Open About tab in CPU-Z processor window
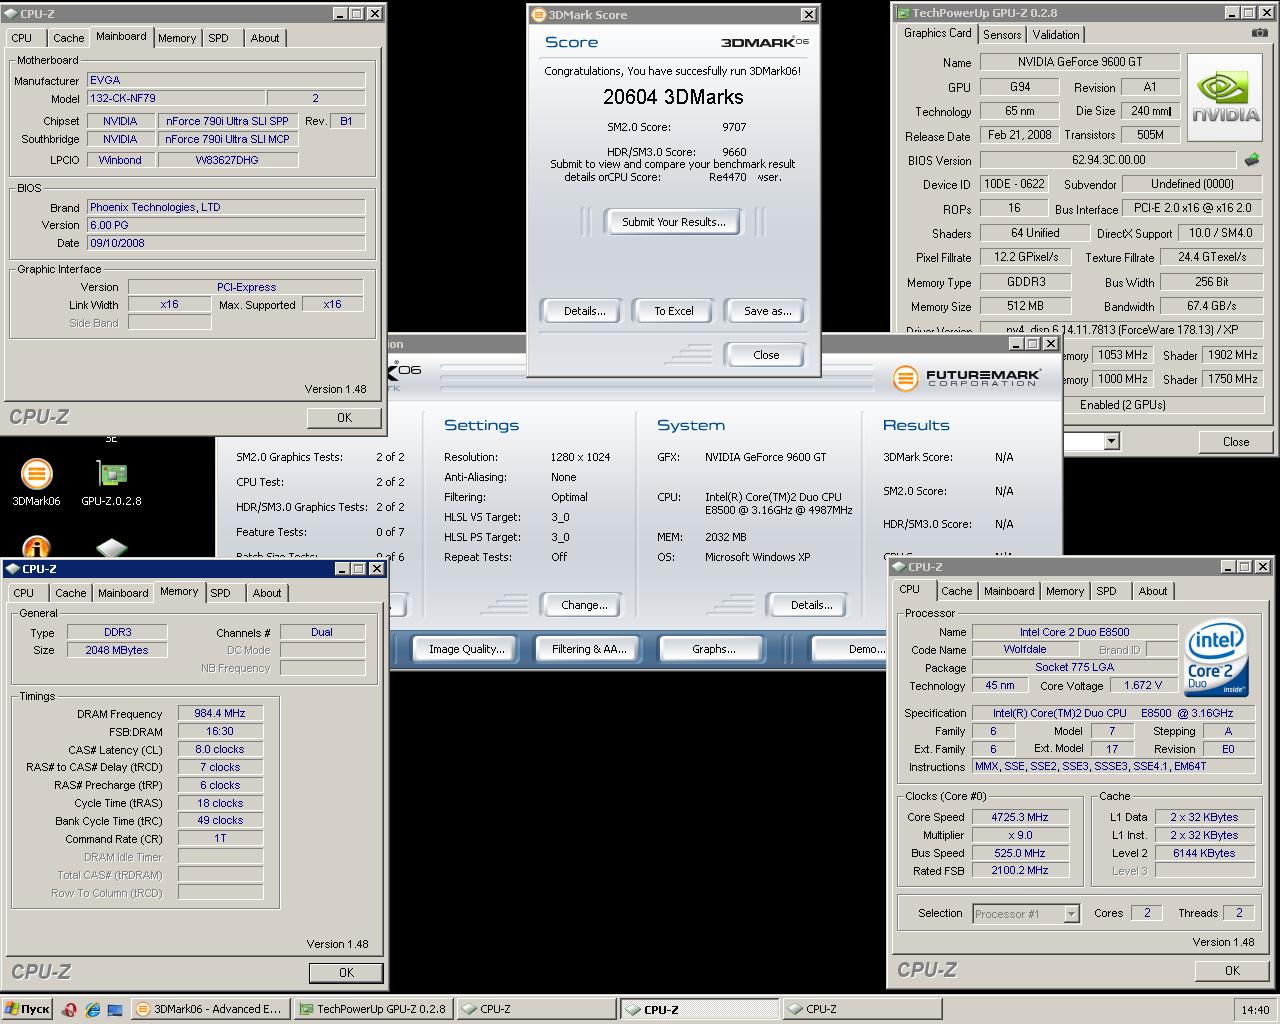1280x1024 pixels. [x=1152, y=591]
